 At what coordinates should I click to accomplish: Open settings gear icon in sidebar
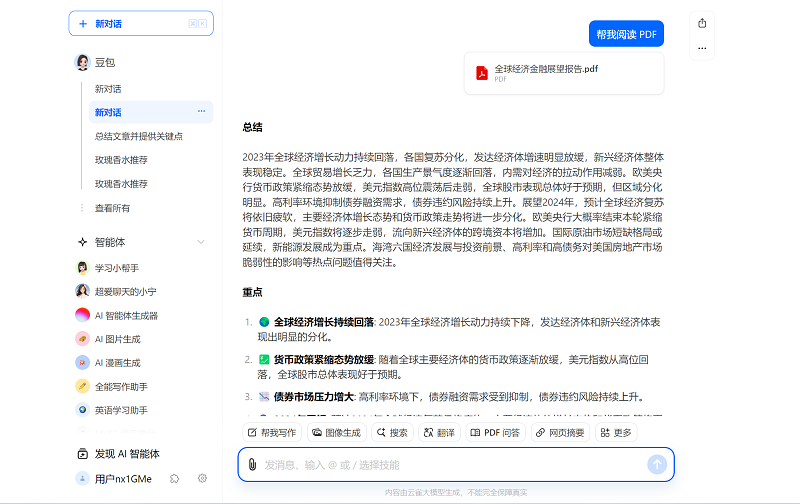(x=203, y=478)
